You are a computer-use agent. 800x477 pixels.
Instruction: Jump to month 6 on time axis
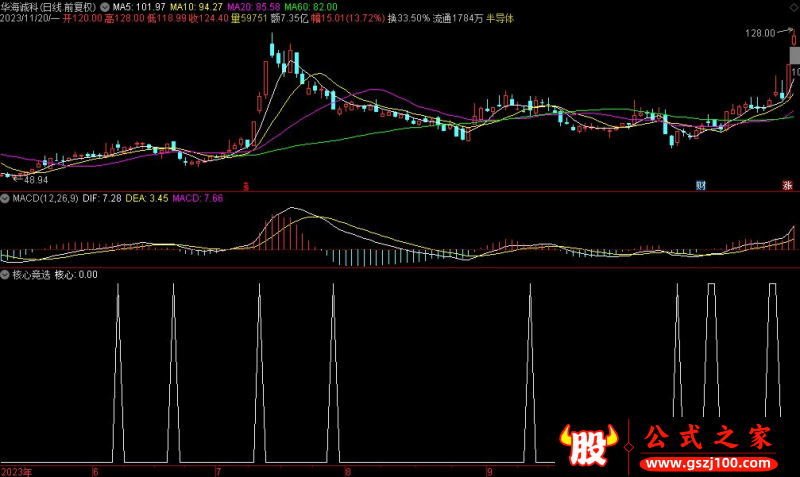95,472
